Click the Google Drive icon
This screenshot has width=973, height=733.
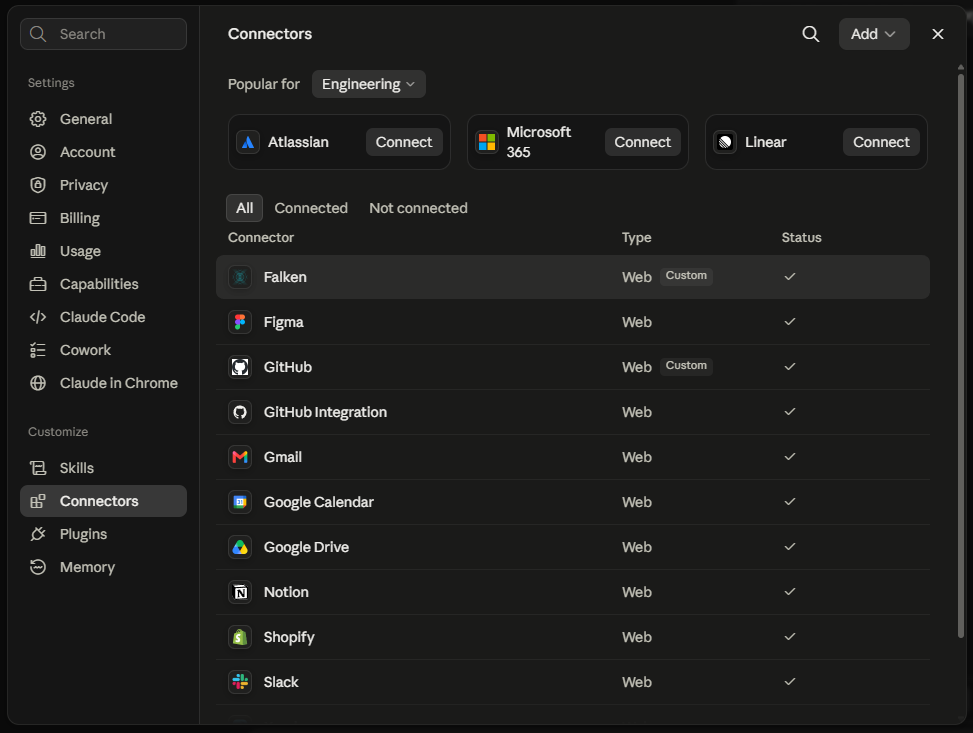(x=240, y=547)
